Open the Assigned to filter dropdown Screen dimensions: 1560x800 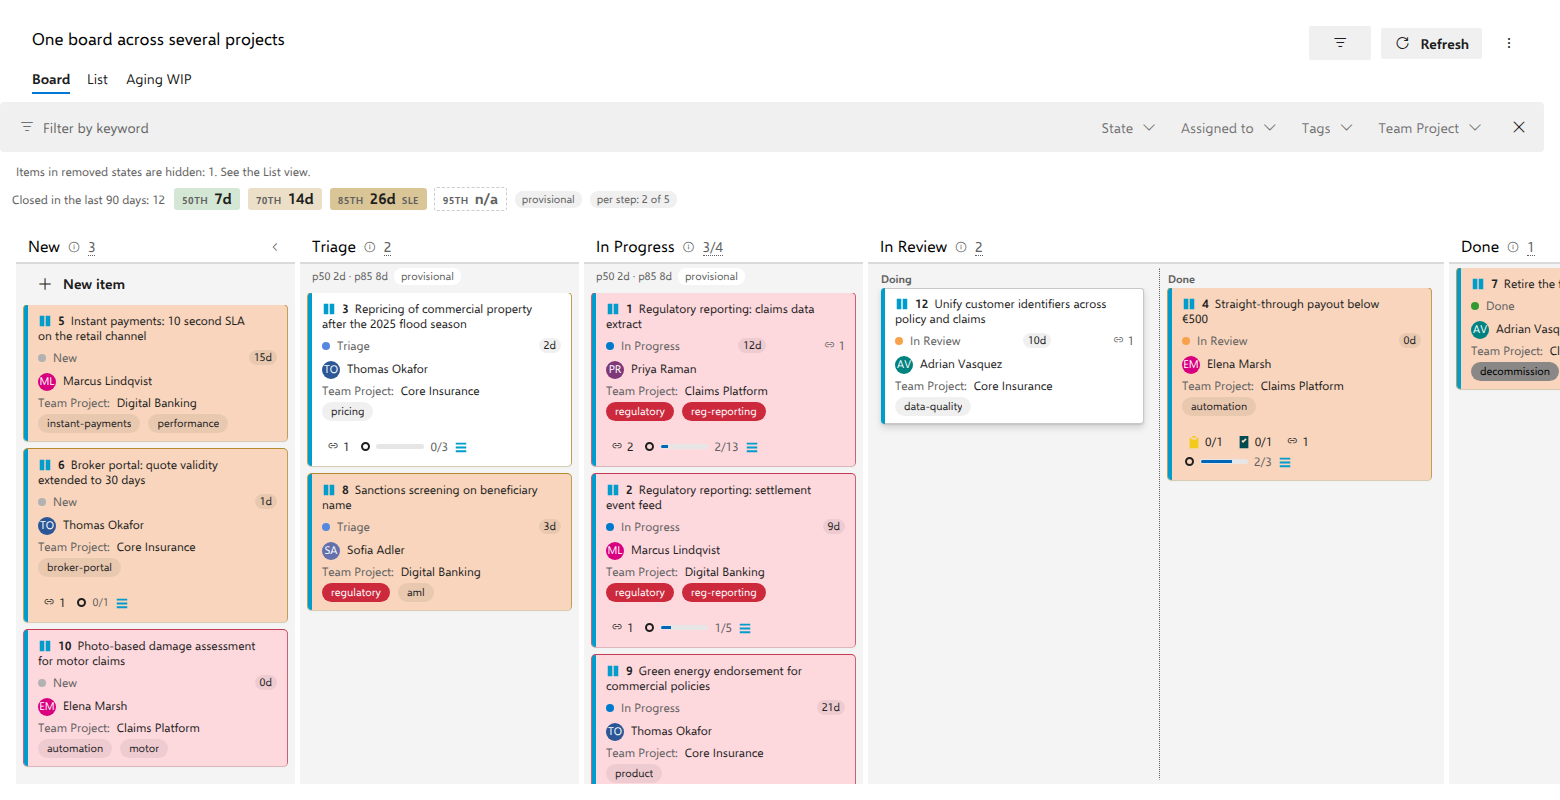tap(1228, 128)
